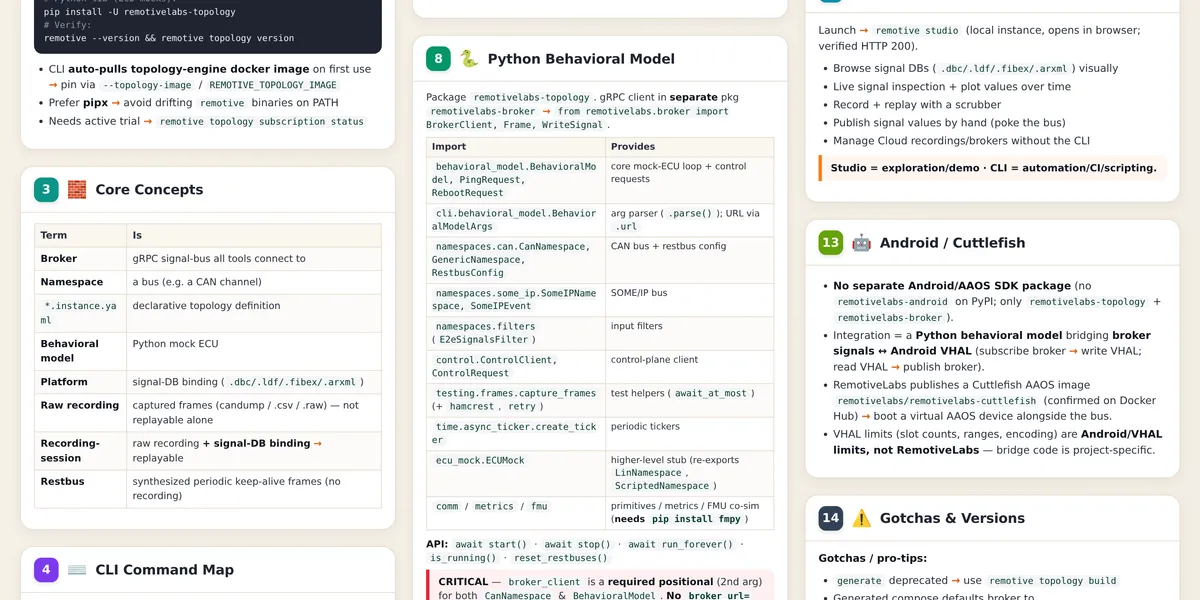1200x600 pixels.
Task: Click the 'Platform' term cell
Action: [x=80, y=382]
